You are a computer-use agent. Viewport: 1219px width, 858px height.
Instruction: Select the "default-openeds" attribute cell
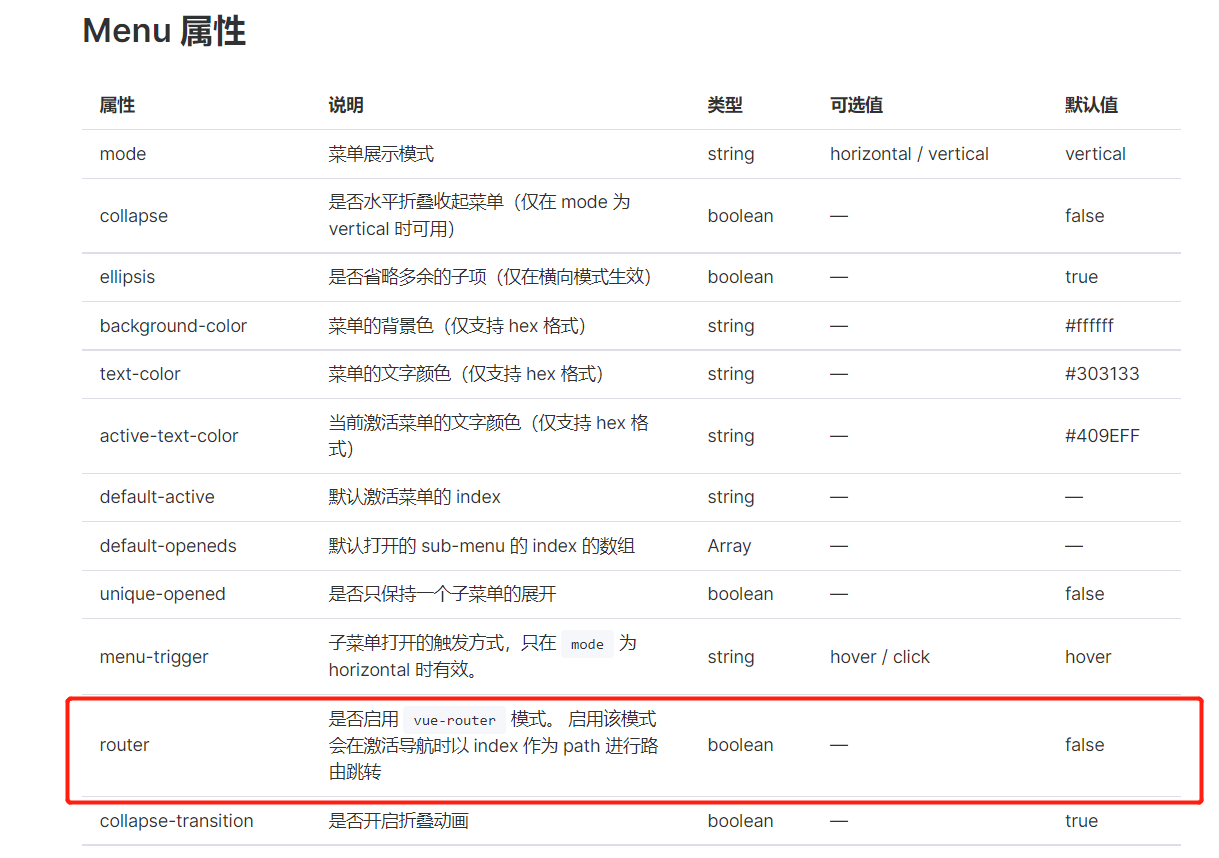pyautogui.click(x=168, y=546)
